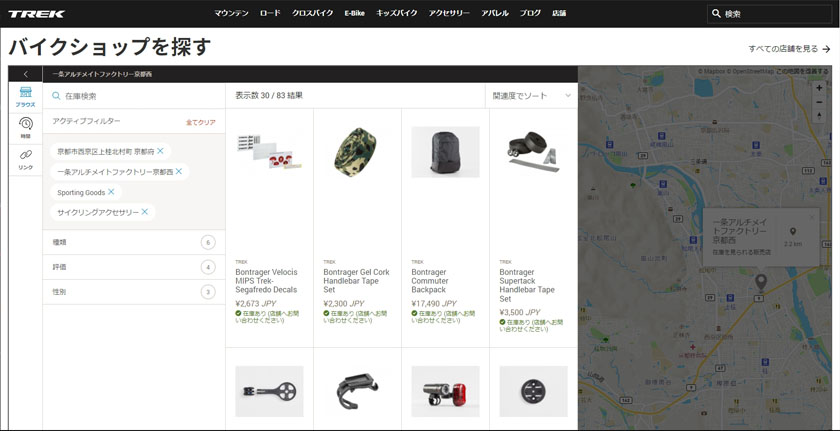Click the gray backpack thumbnail
The image size is (840, 431).
point(445,152)
